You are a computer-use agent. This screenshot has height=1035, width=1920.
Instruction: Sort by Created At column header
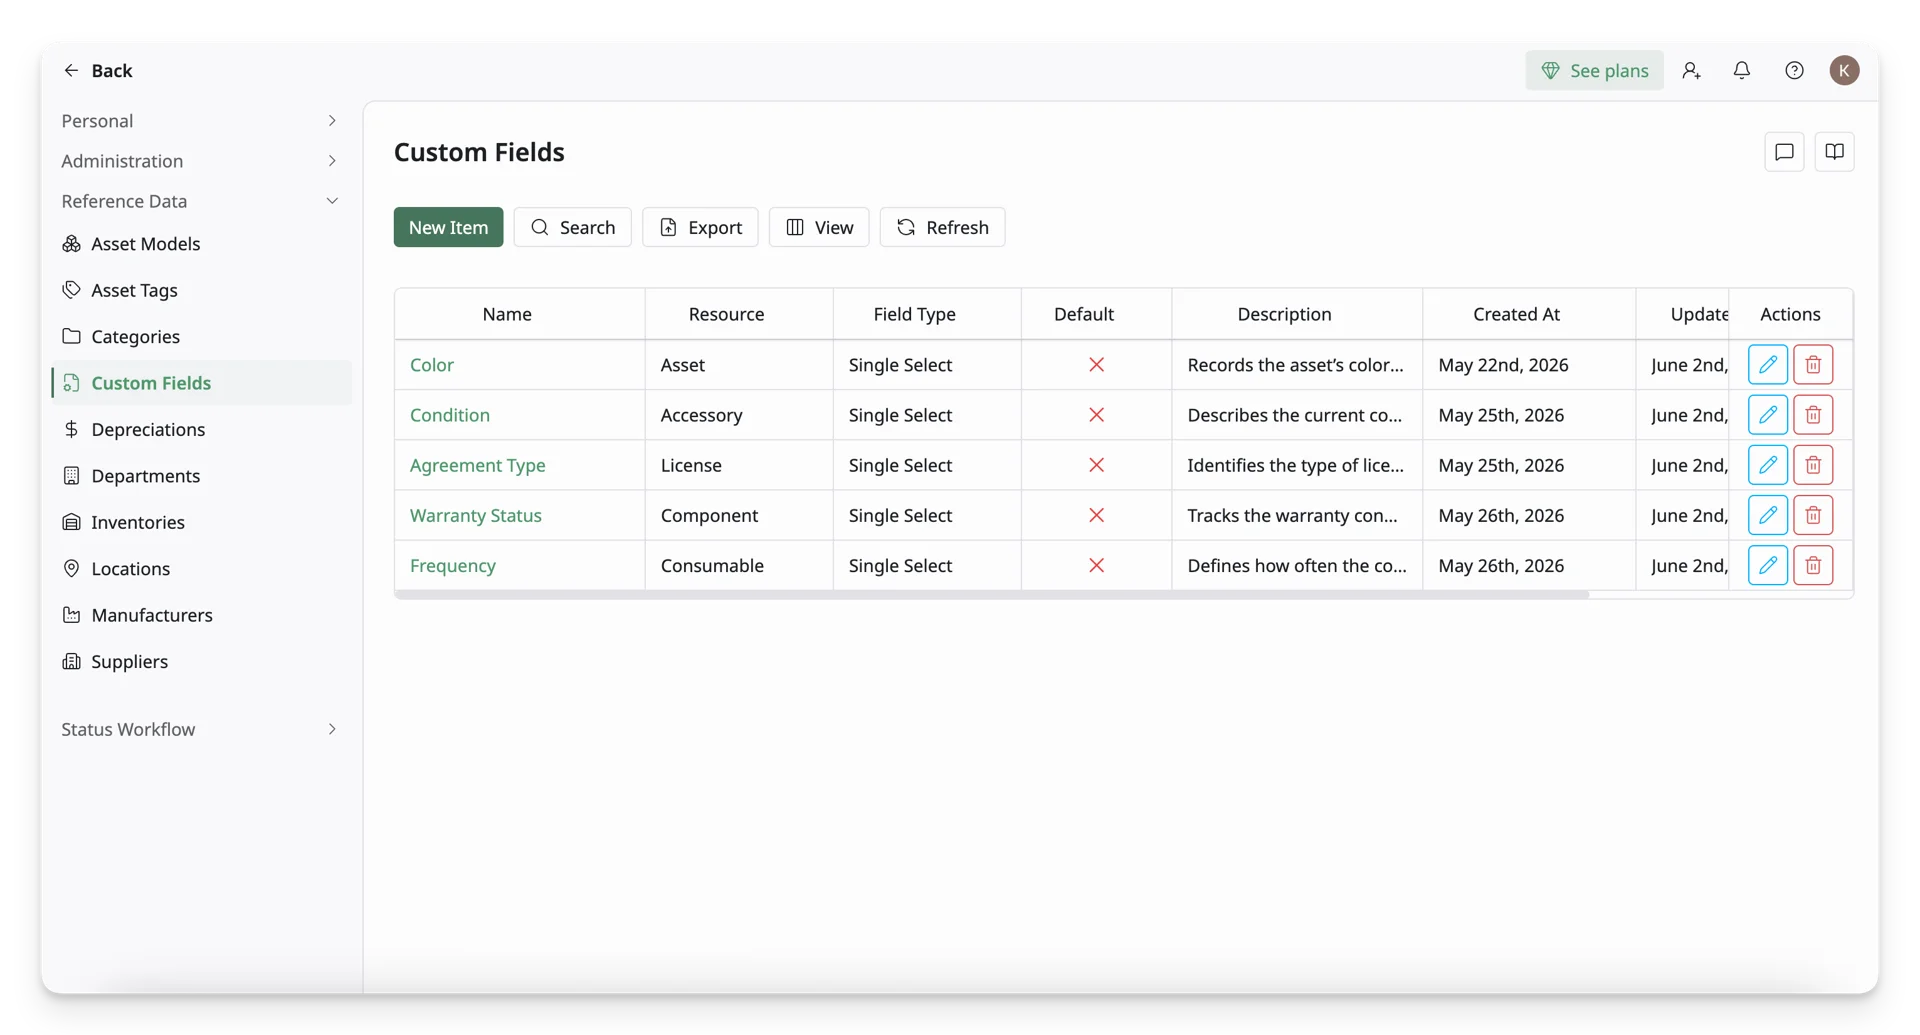click(x=1515, y=314)
